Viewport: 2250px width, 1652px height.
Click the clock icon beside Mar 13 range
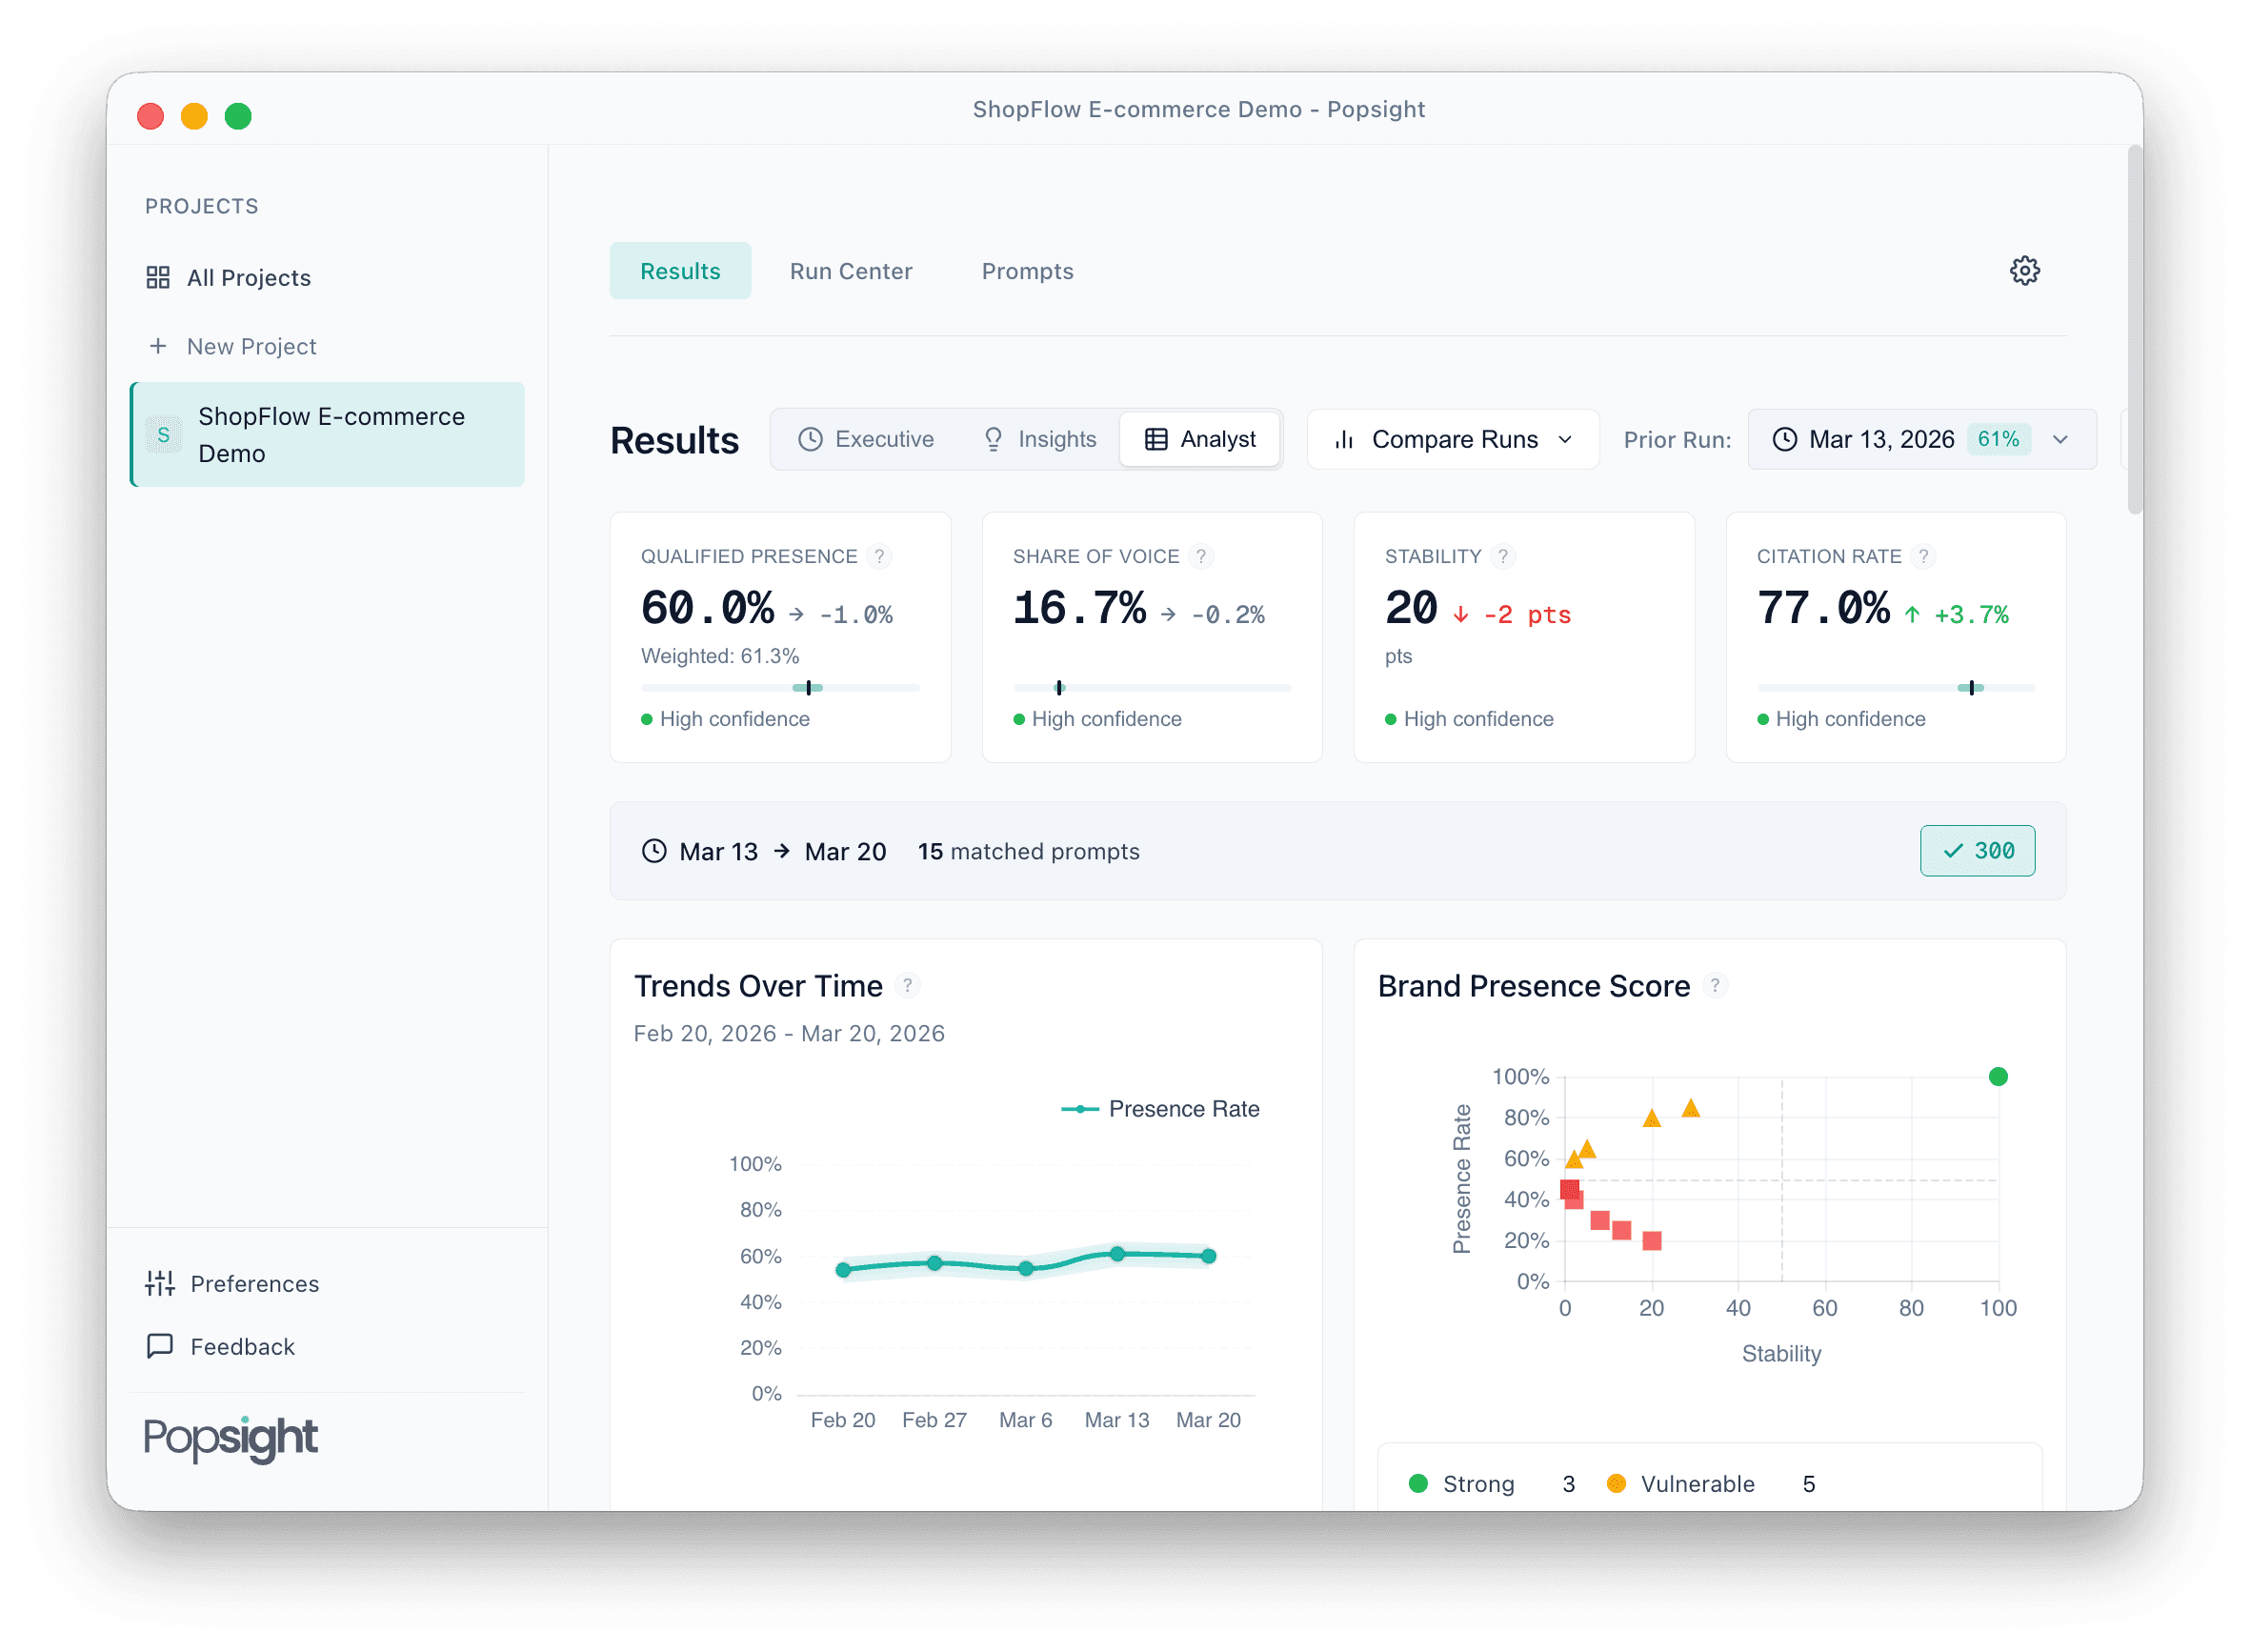[x=654, y=851]
